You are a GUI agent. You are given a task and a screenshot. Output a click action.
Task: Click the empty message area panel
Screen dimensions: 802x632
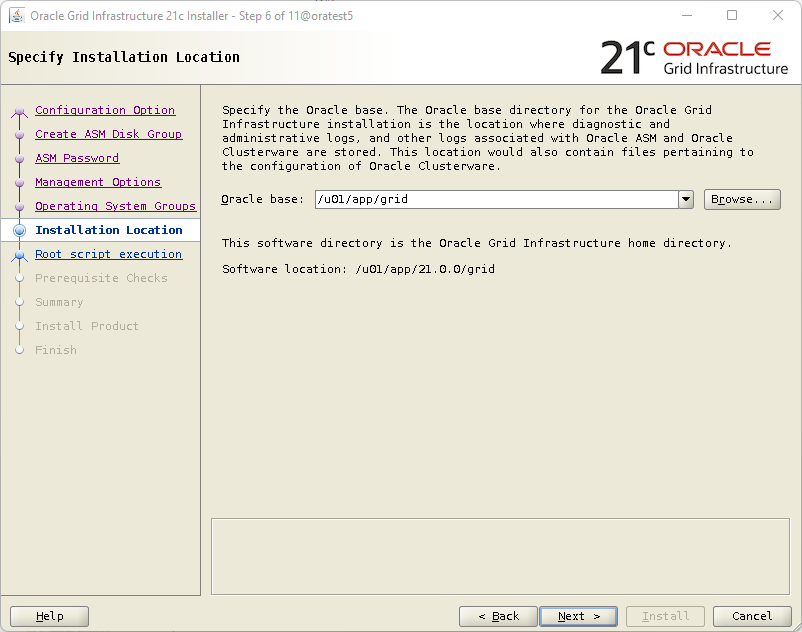click(500, 556)
